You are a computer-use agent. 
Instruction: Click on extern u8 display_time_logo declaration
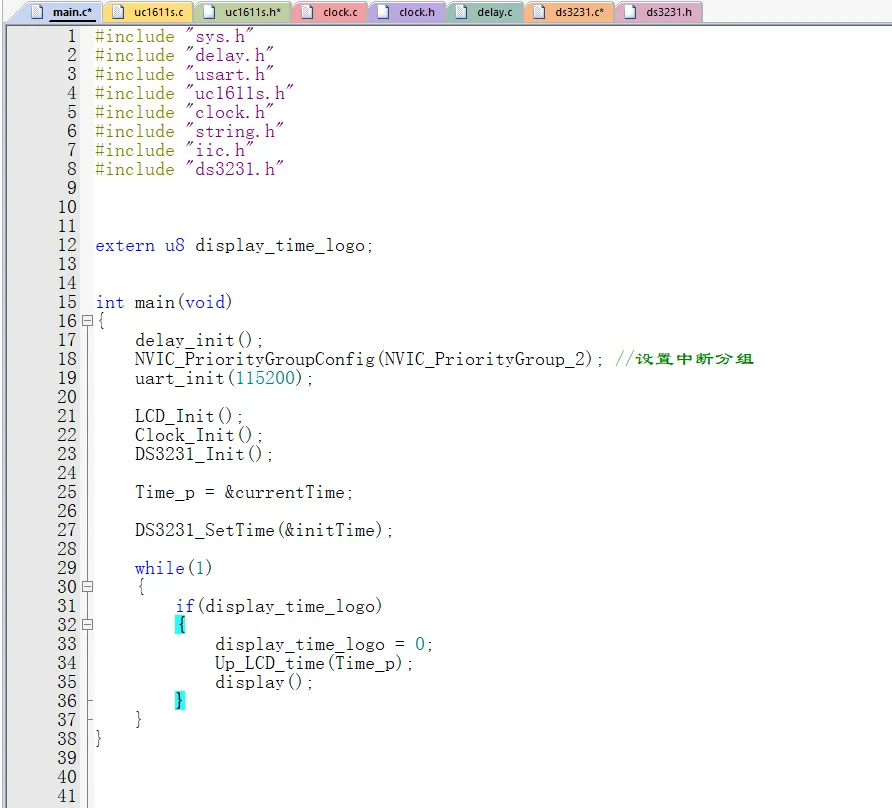(x=234, y=245)
